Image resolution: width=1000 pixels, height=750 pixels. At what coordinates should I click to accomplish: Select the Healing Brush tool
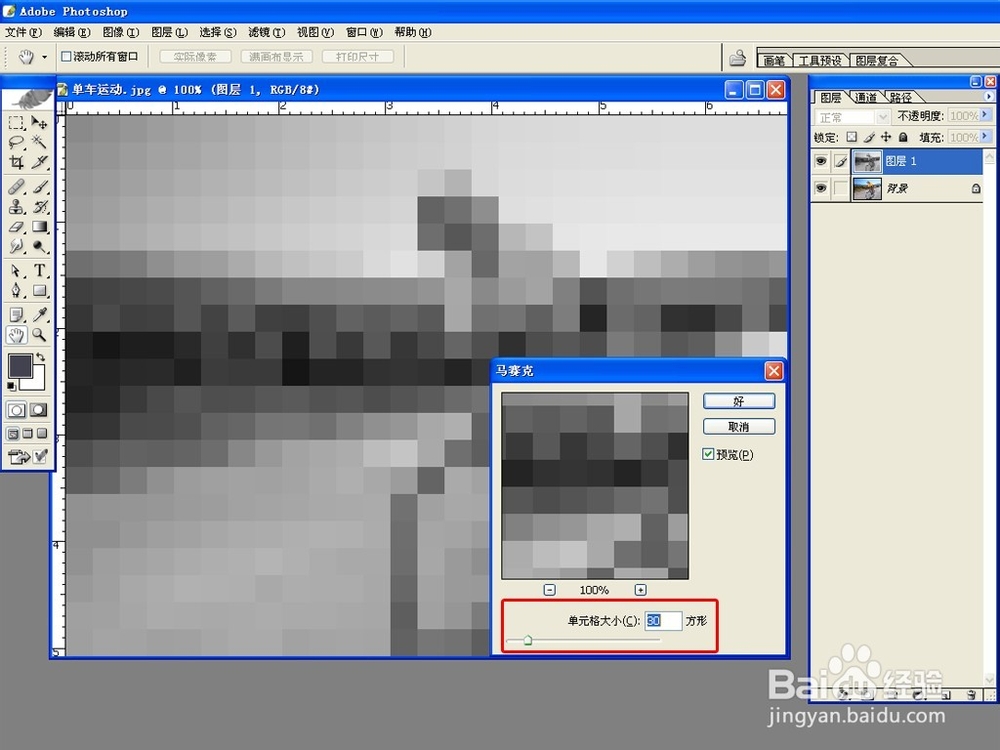pos(17,186)
